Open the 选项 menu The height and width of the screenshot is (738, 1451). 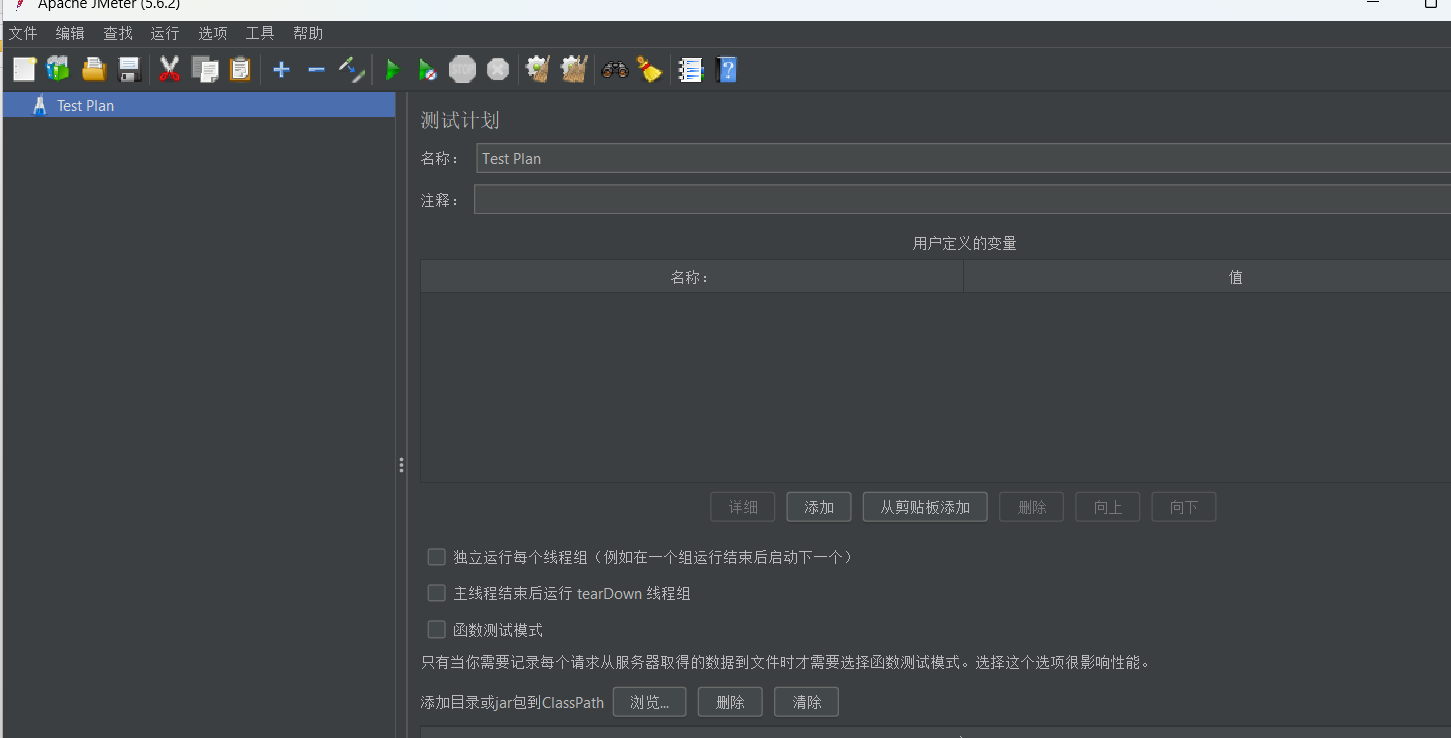click(x=213, y=33)
